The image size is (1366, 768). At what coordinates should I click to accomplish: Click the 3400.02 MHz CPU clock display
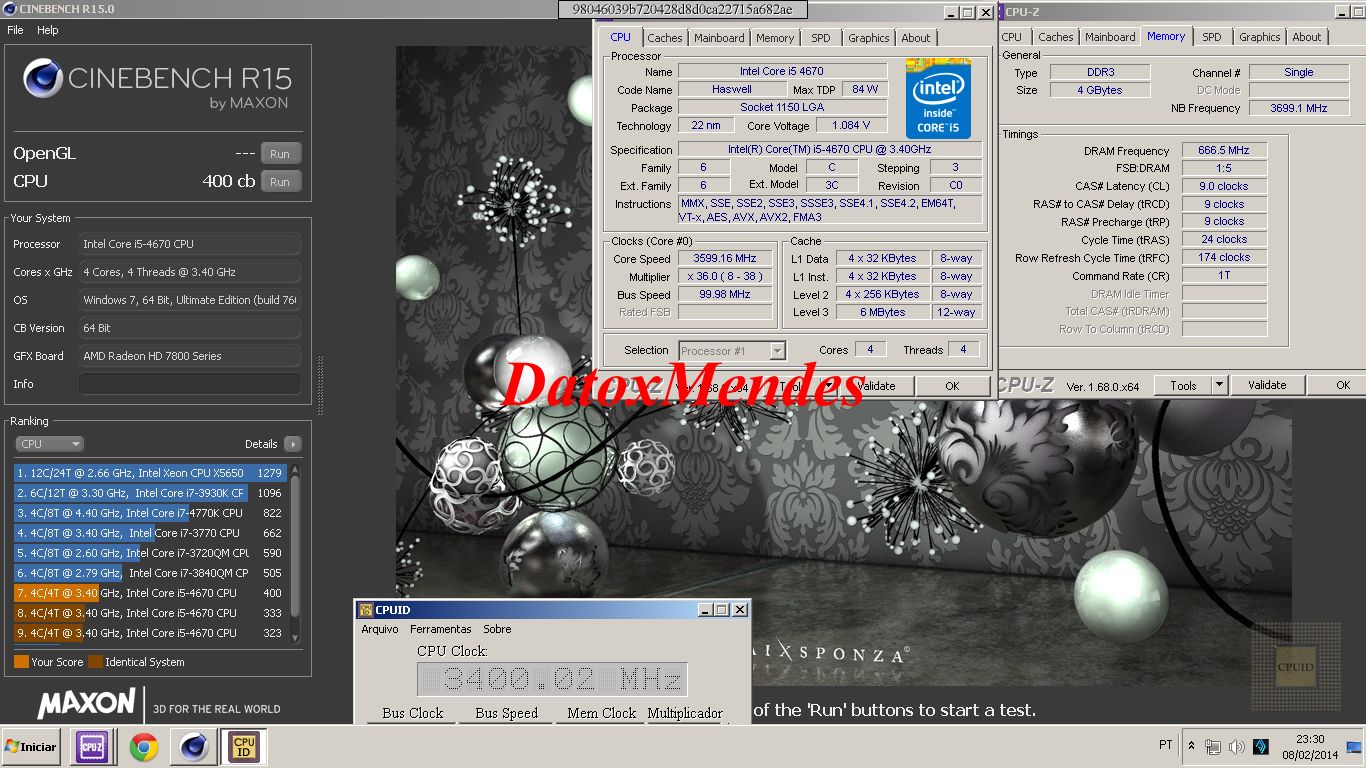click(x=552, y=679)
